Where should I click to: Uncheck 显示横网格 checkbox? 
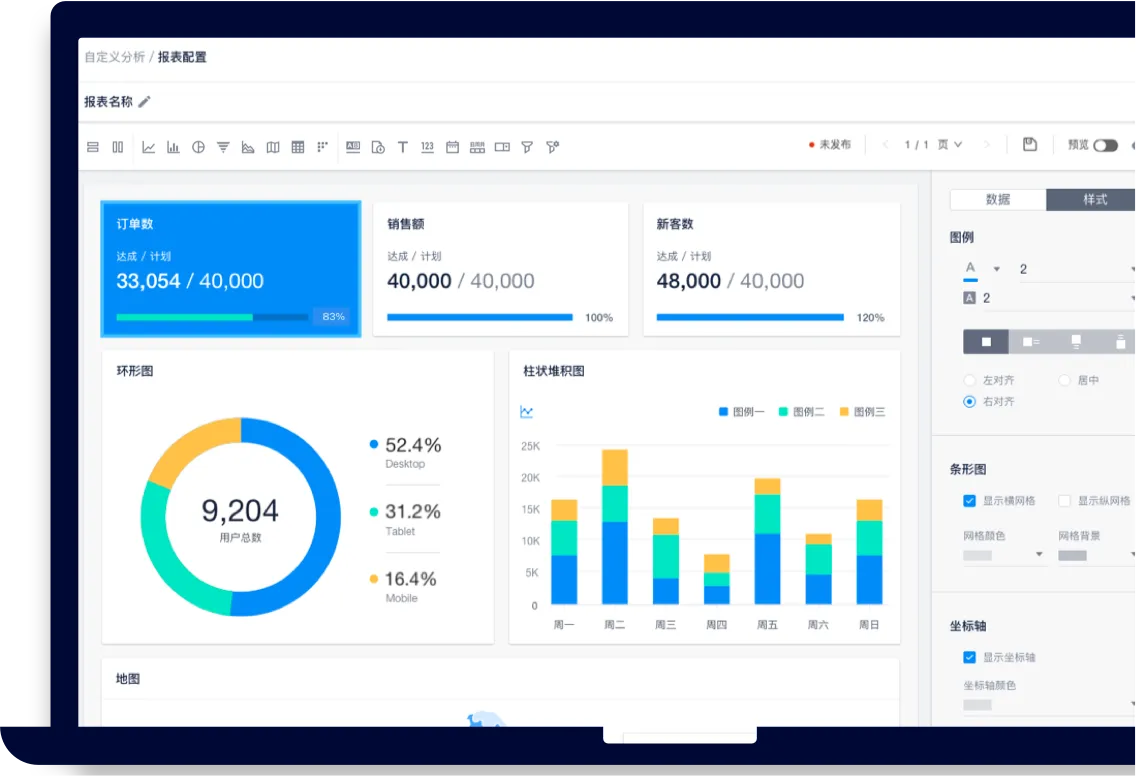[x=969, y=501]
